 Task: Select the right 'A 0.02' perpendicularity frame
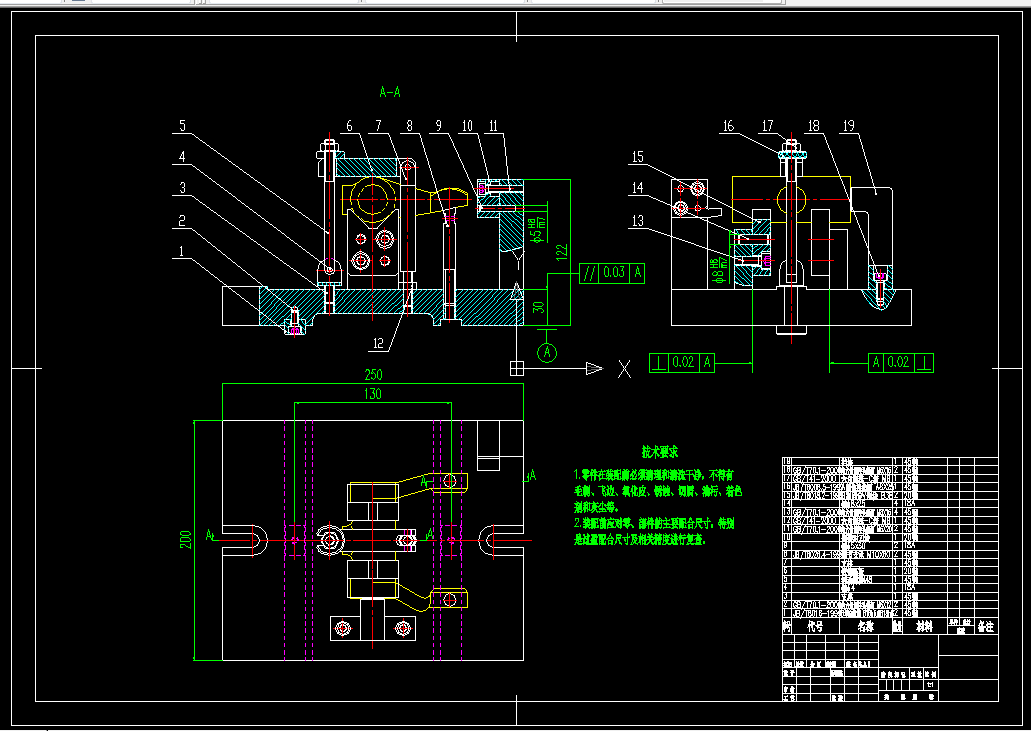pos(901,362)
